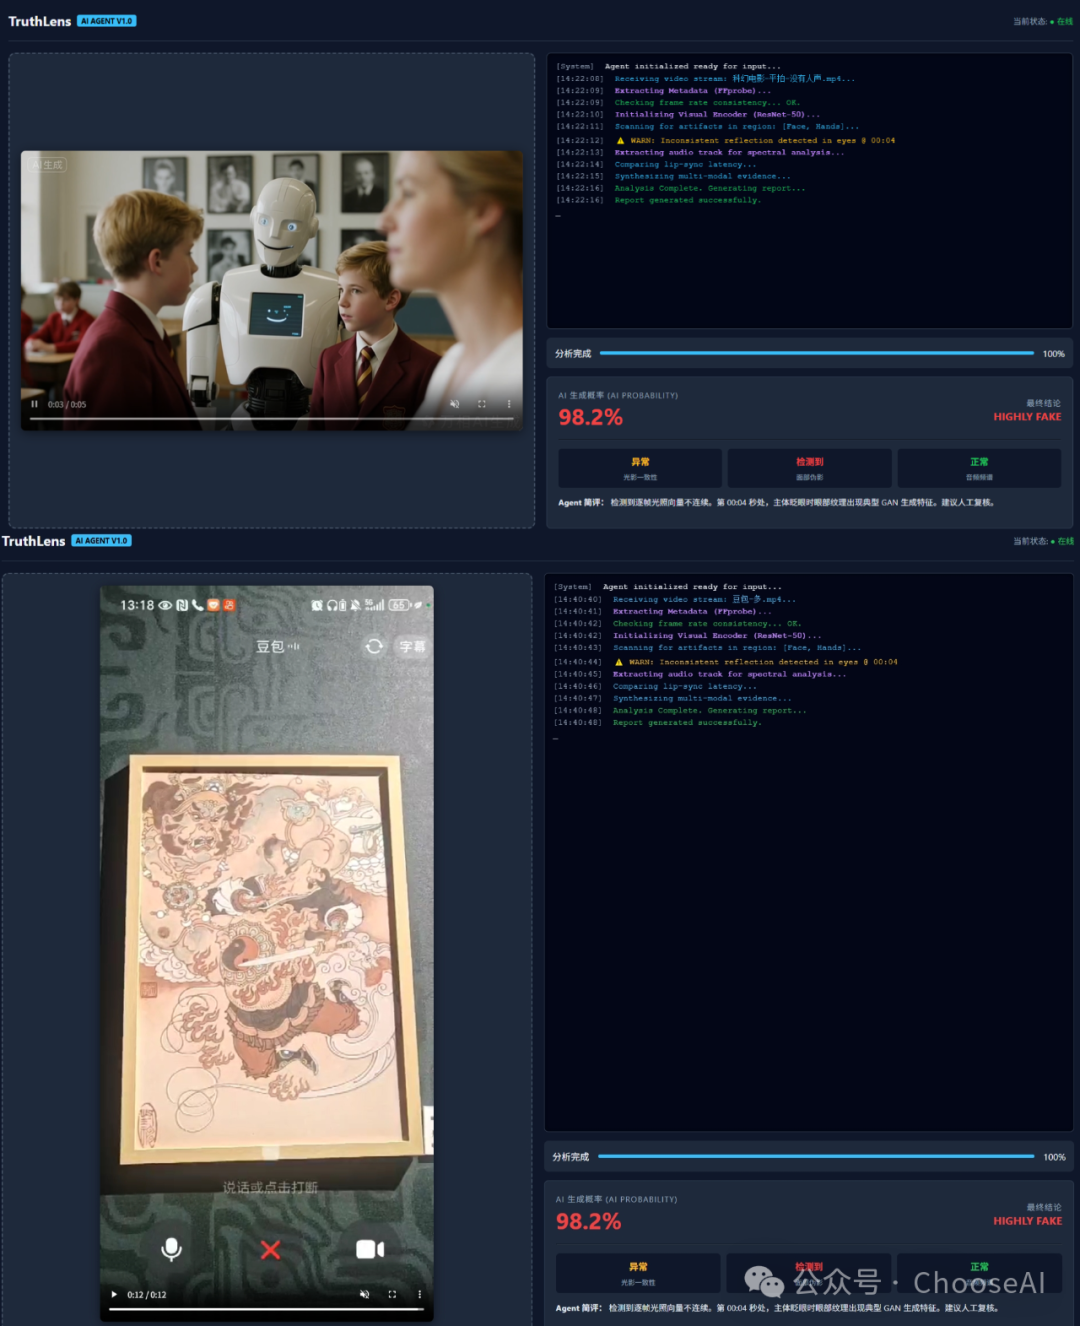
Task: Select the 异常 光影一致性 card for the robot video
Action: tap(640, 468)
